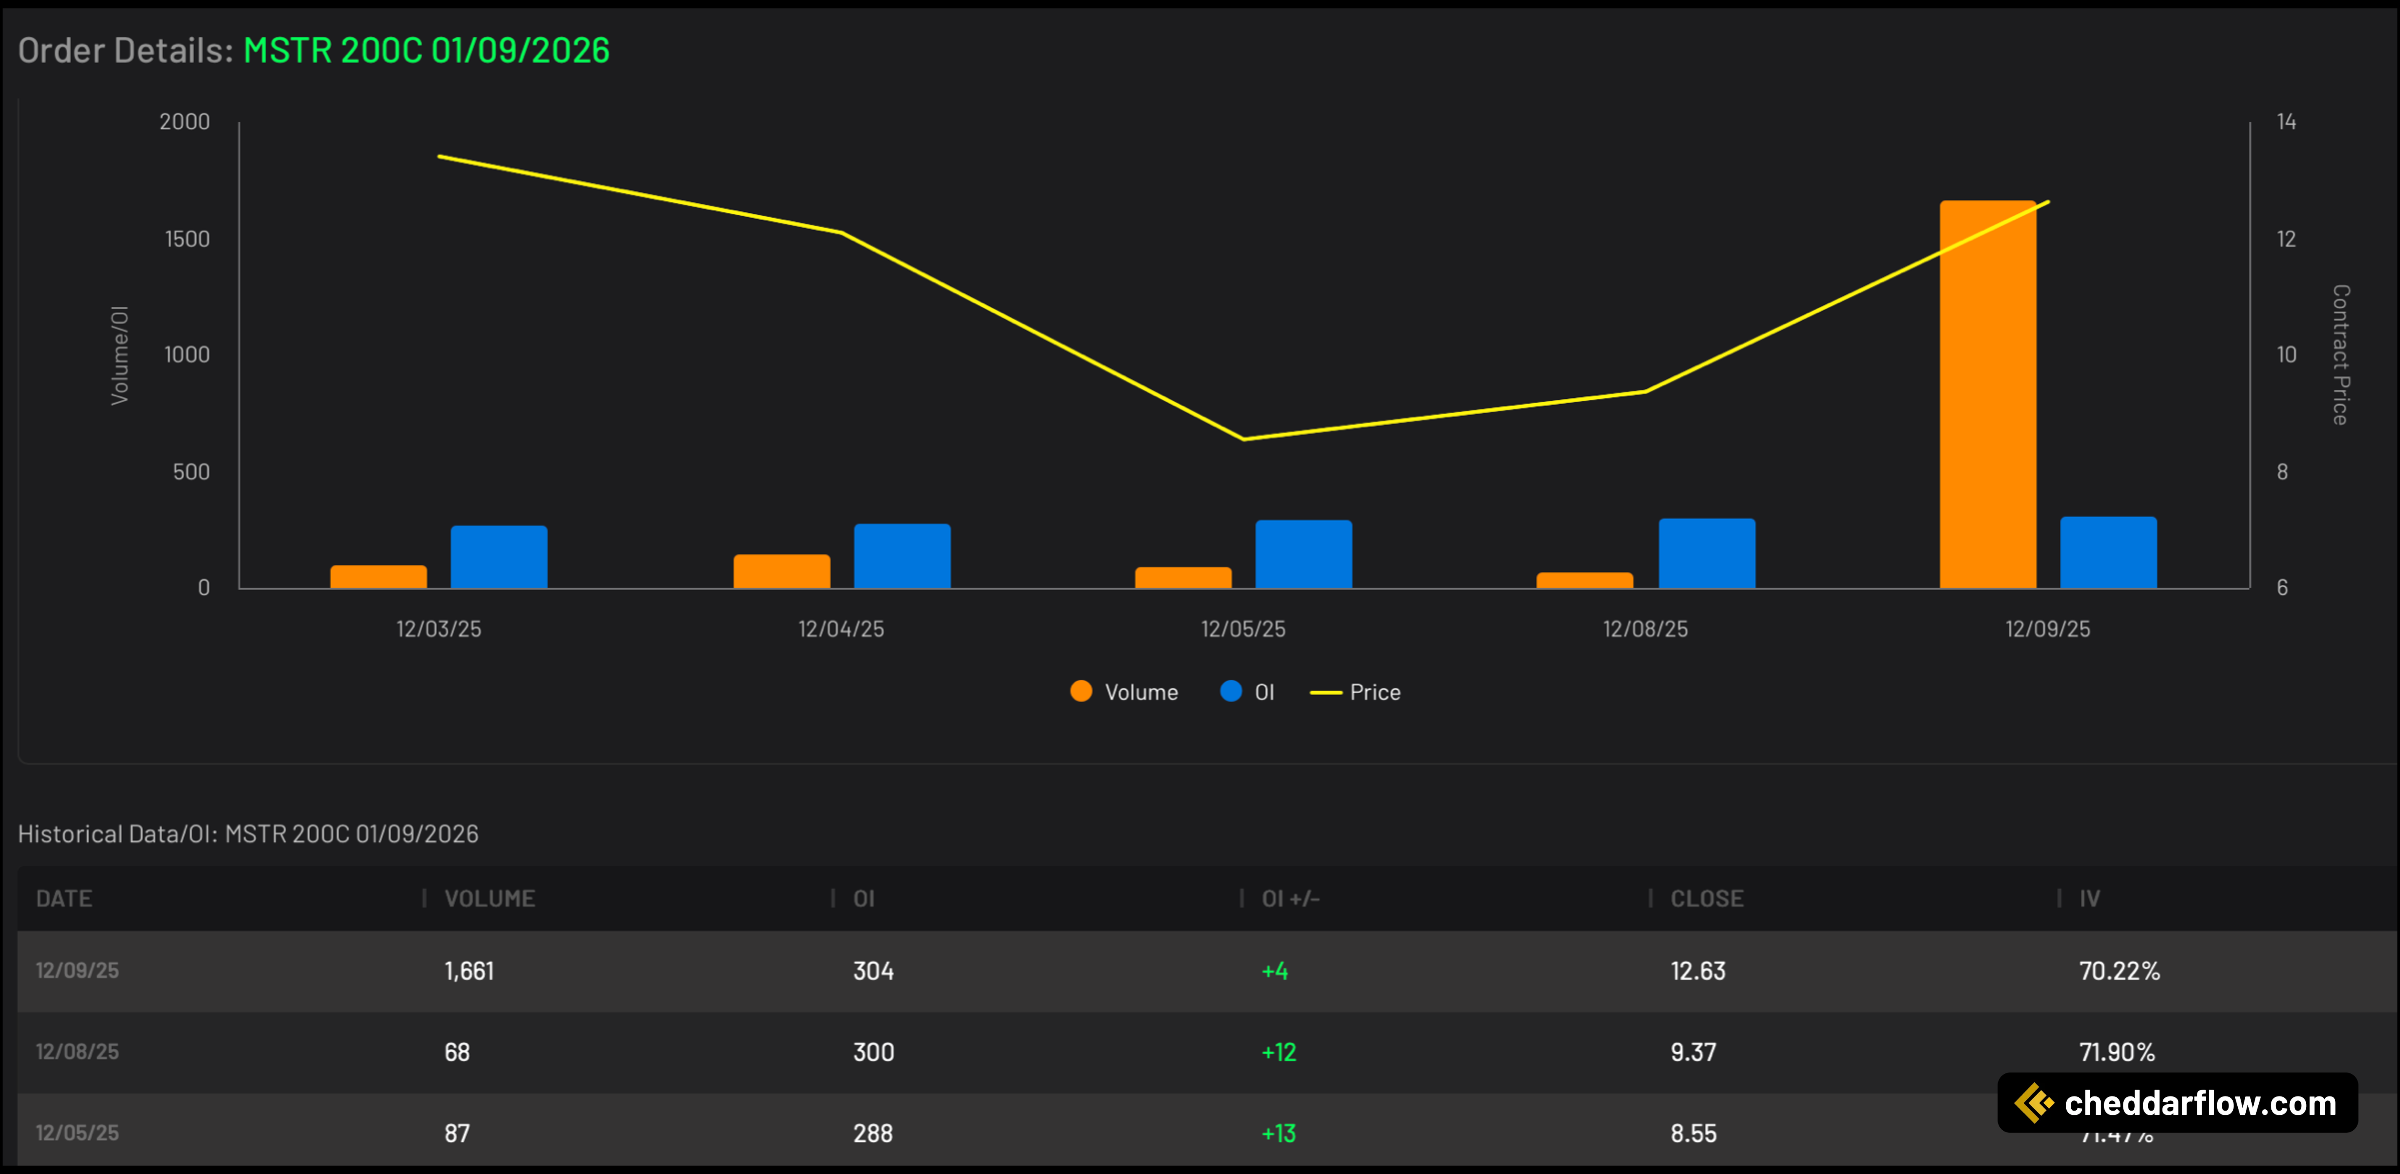Toggle the OI series in the chart legend
This screenshot has width=2400, height=1174.
(1247, 692)
